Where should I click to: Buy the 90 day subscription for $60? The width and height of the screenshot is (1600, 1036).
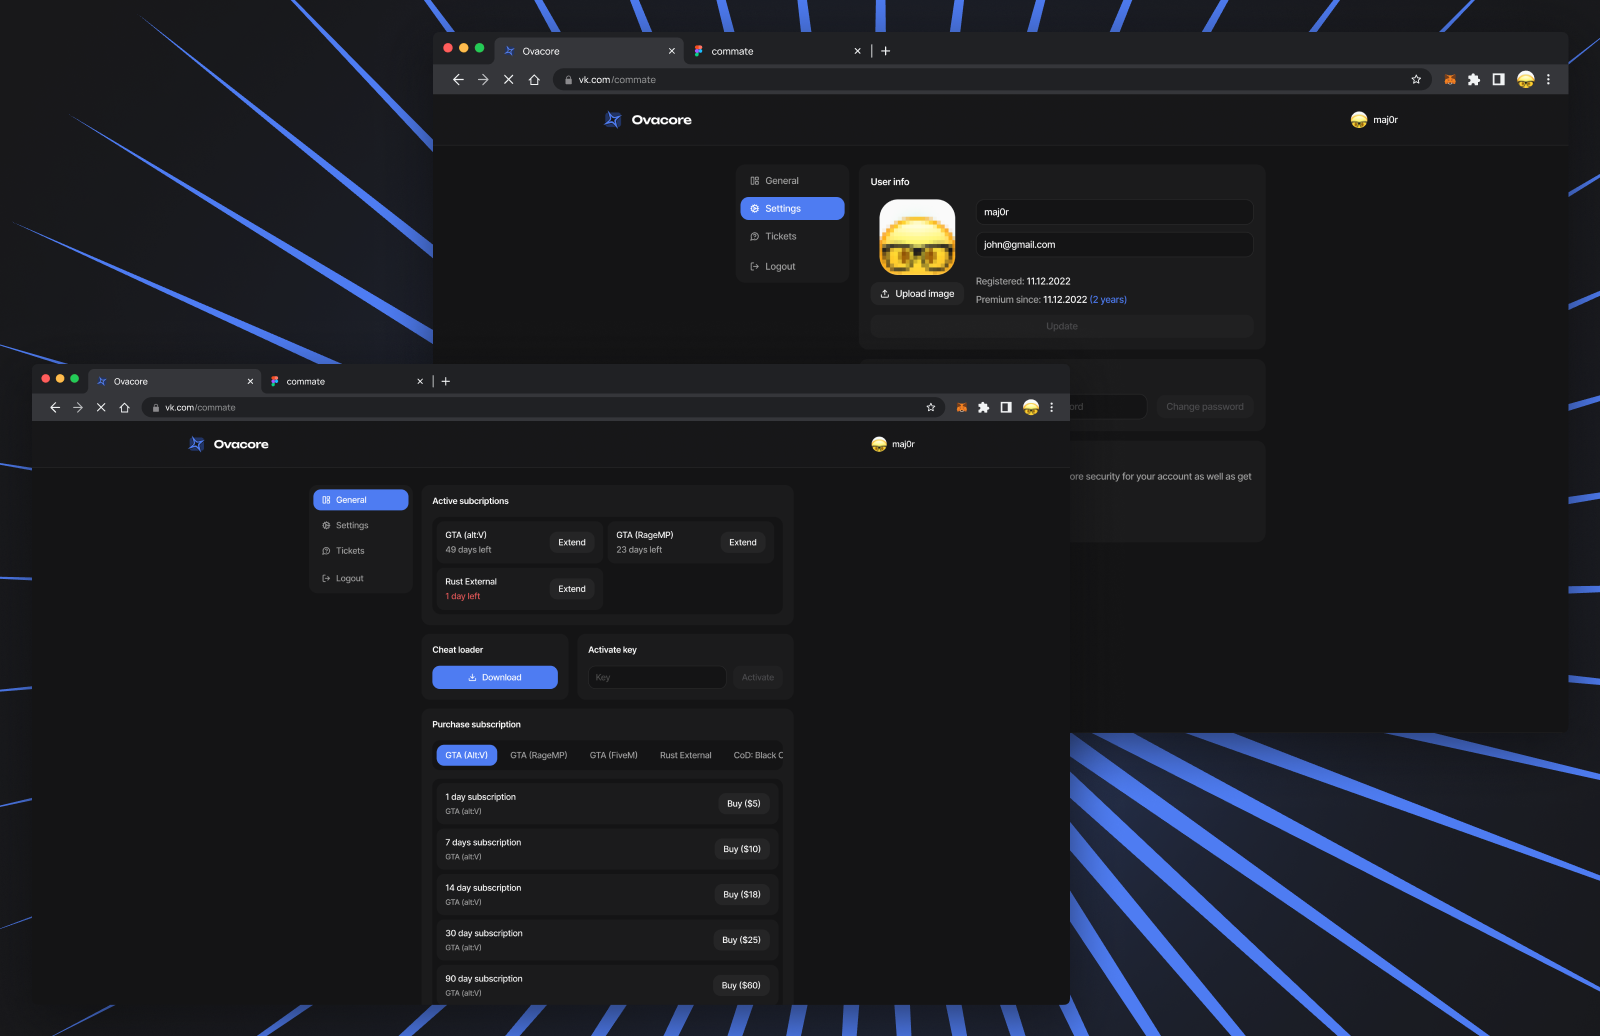click(x=742, y=986)
